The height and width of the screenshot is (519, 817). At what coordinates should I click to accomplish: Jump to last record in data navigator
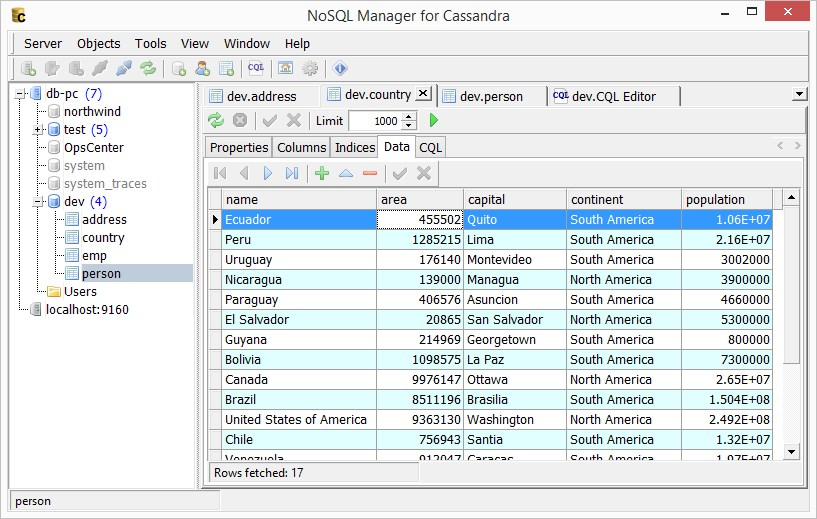pyautogui.click(x=292, y=173)
